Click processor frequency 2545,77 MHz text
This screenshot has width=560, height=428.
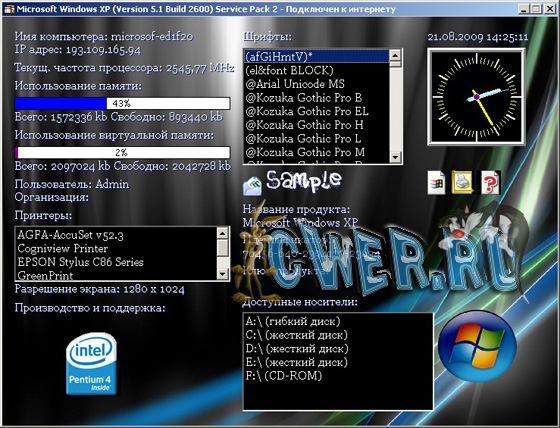coord(200,68)
